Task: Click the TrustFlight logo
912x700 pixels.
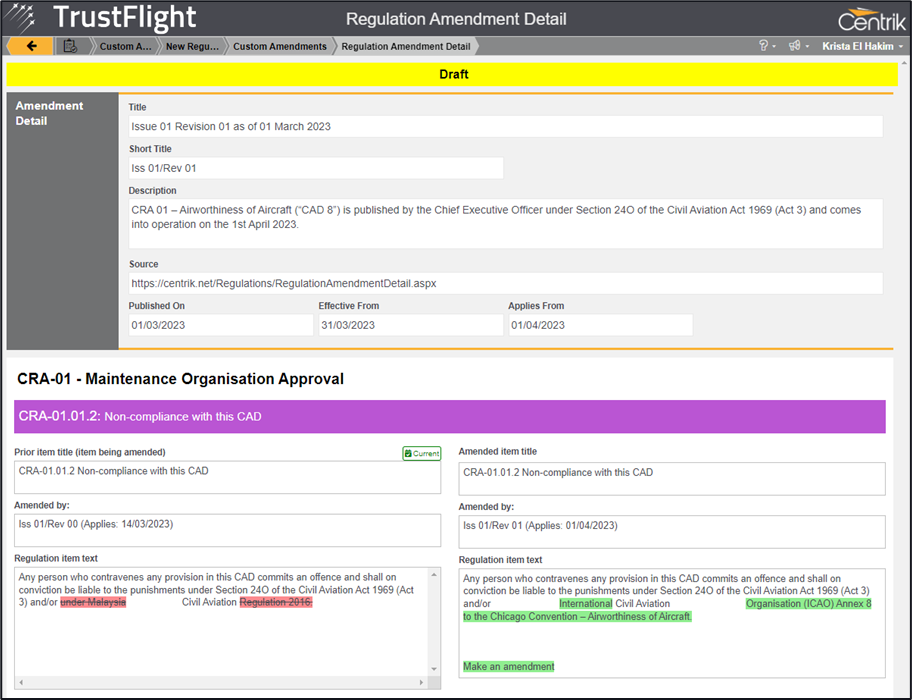Action: click(102, 18)
